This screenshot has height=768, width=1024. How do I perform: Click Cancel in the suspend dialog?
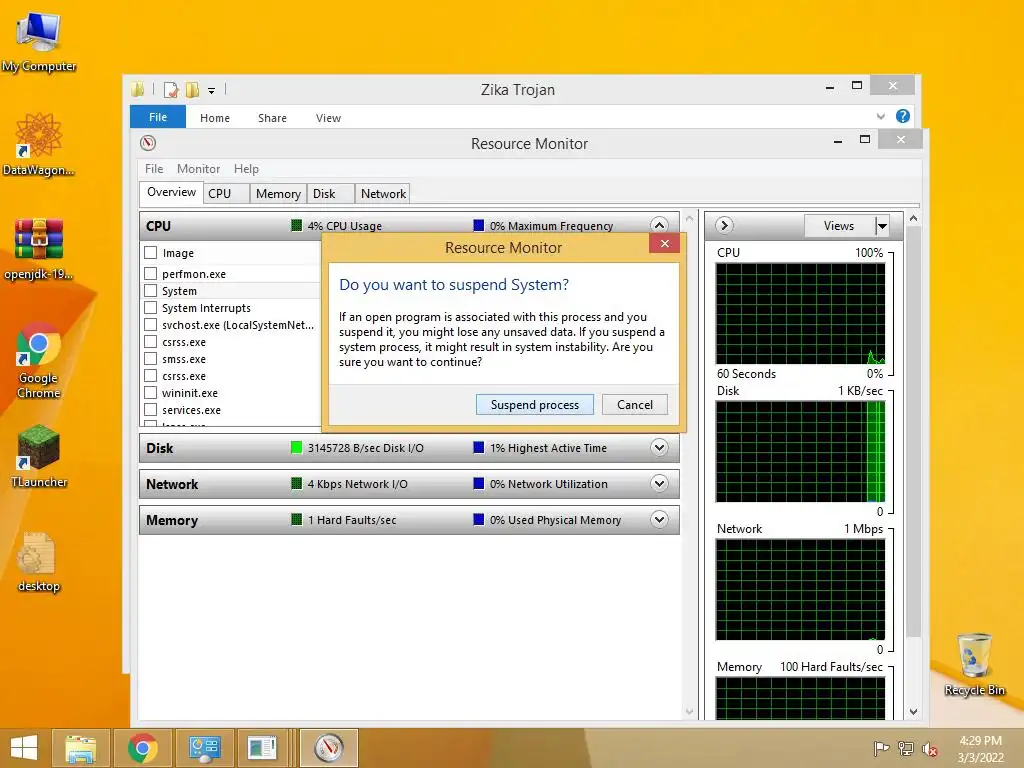pos(635,404)
